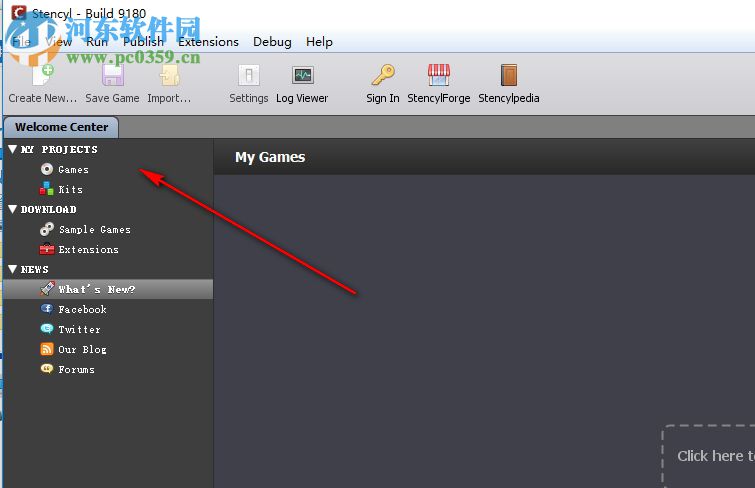
Task: Switch to the Welcome Center tab
Action: click(x=61, y=127)
